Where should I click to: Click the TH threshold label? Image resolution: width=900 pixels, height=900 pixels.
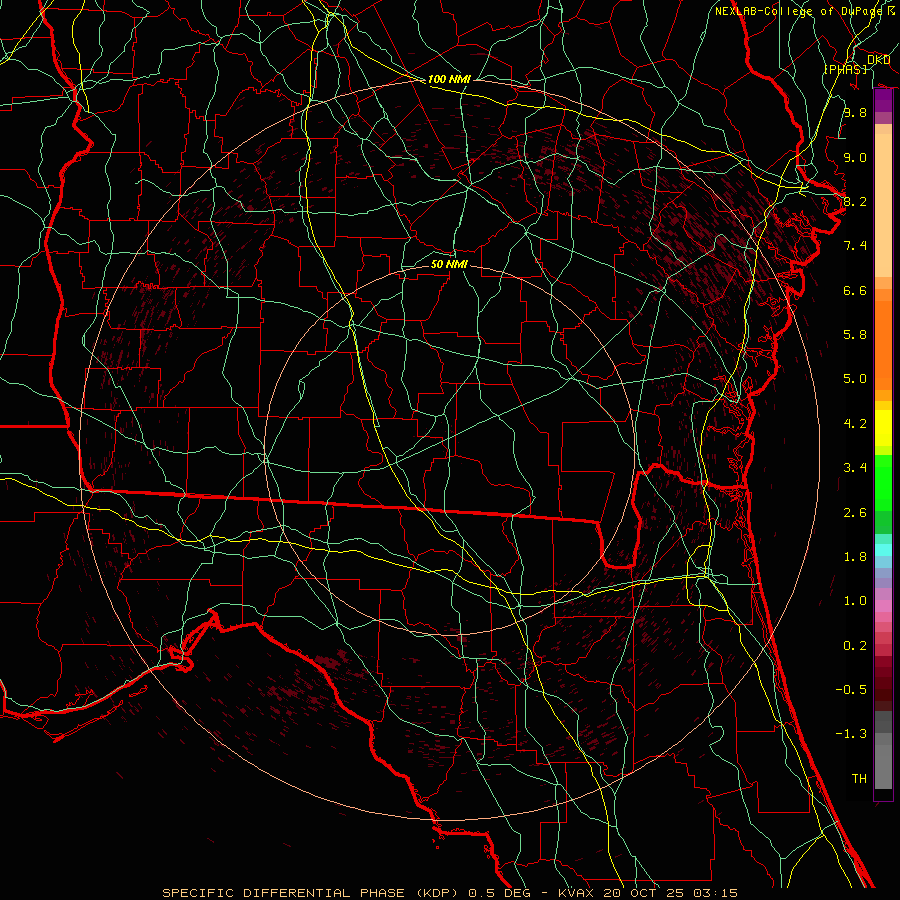(x=859, y=779)
